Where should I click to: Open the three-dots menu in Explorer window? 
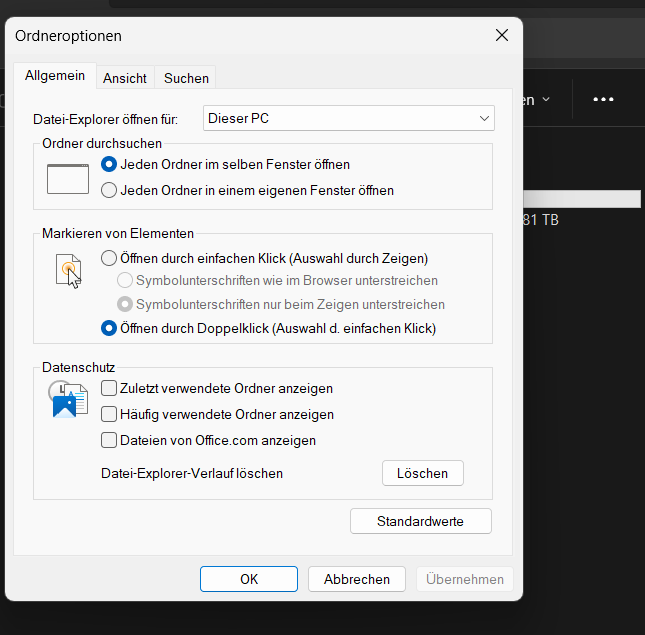click(x=603, y=99)
